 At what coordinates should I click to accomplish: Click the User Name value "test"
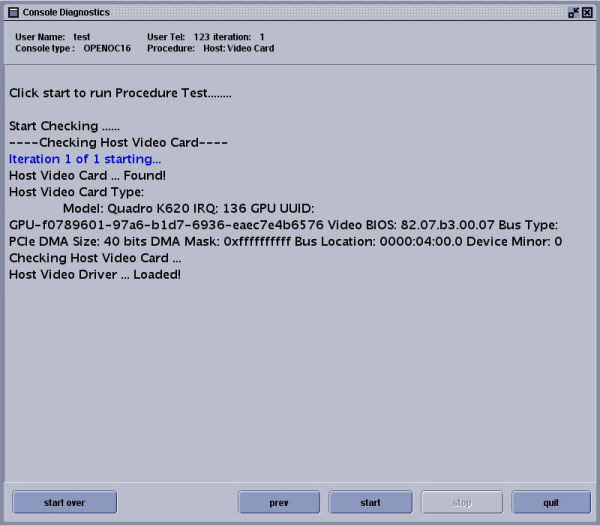(x=82, y=37)
